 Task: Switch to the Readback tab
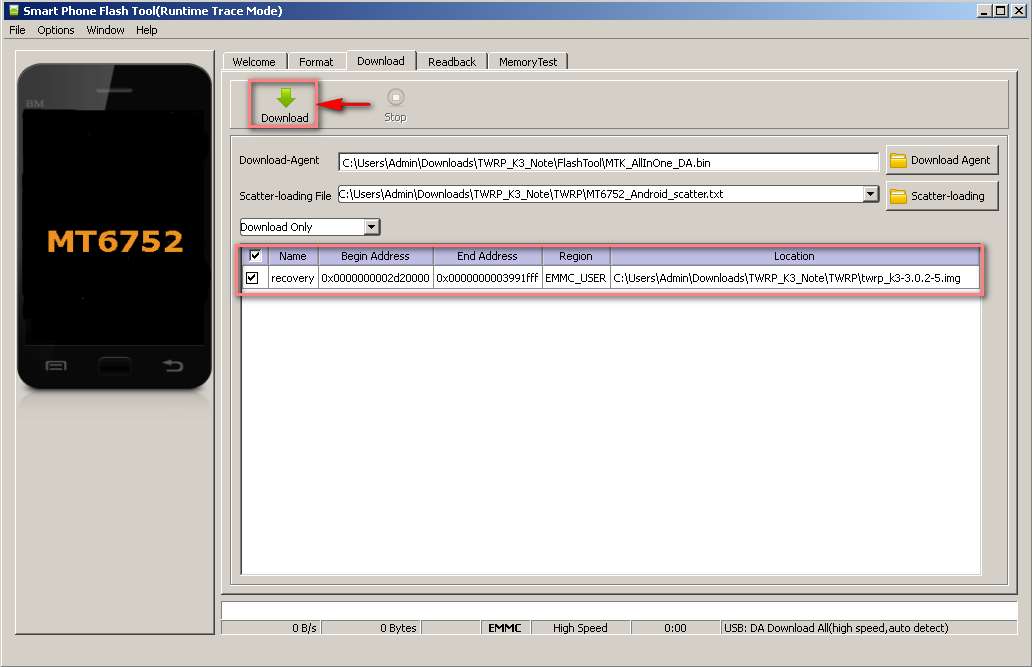(x=452, y=62)
